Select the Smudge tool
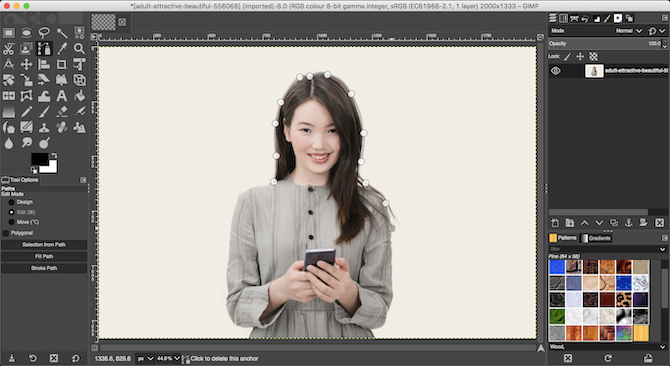Viewport: 670px width, 366px height. point(26,143)
